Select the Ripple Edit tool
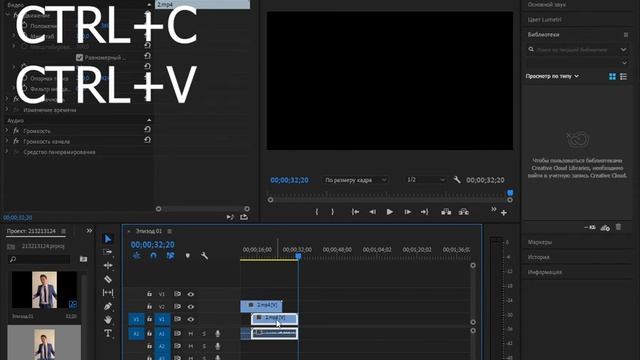 pyautogui.click(x=108, y=266)
